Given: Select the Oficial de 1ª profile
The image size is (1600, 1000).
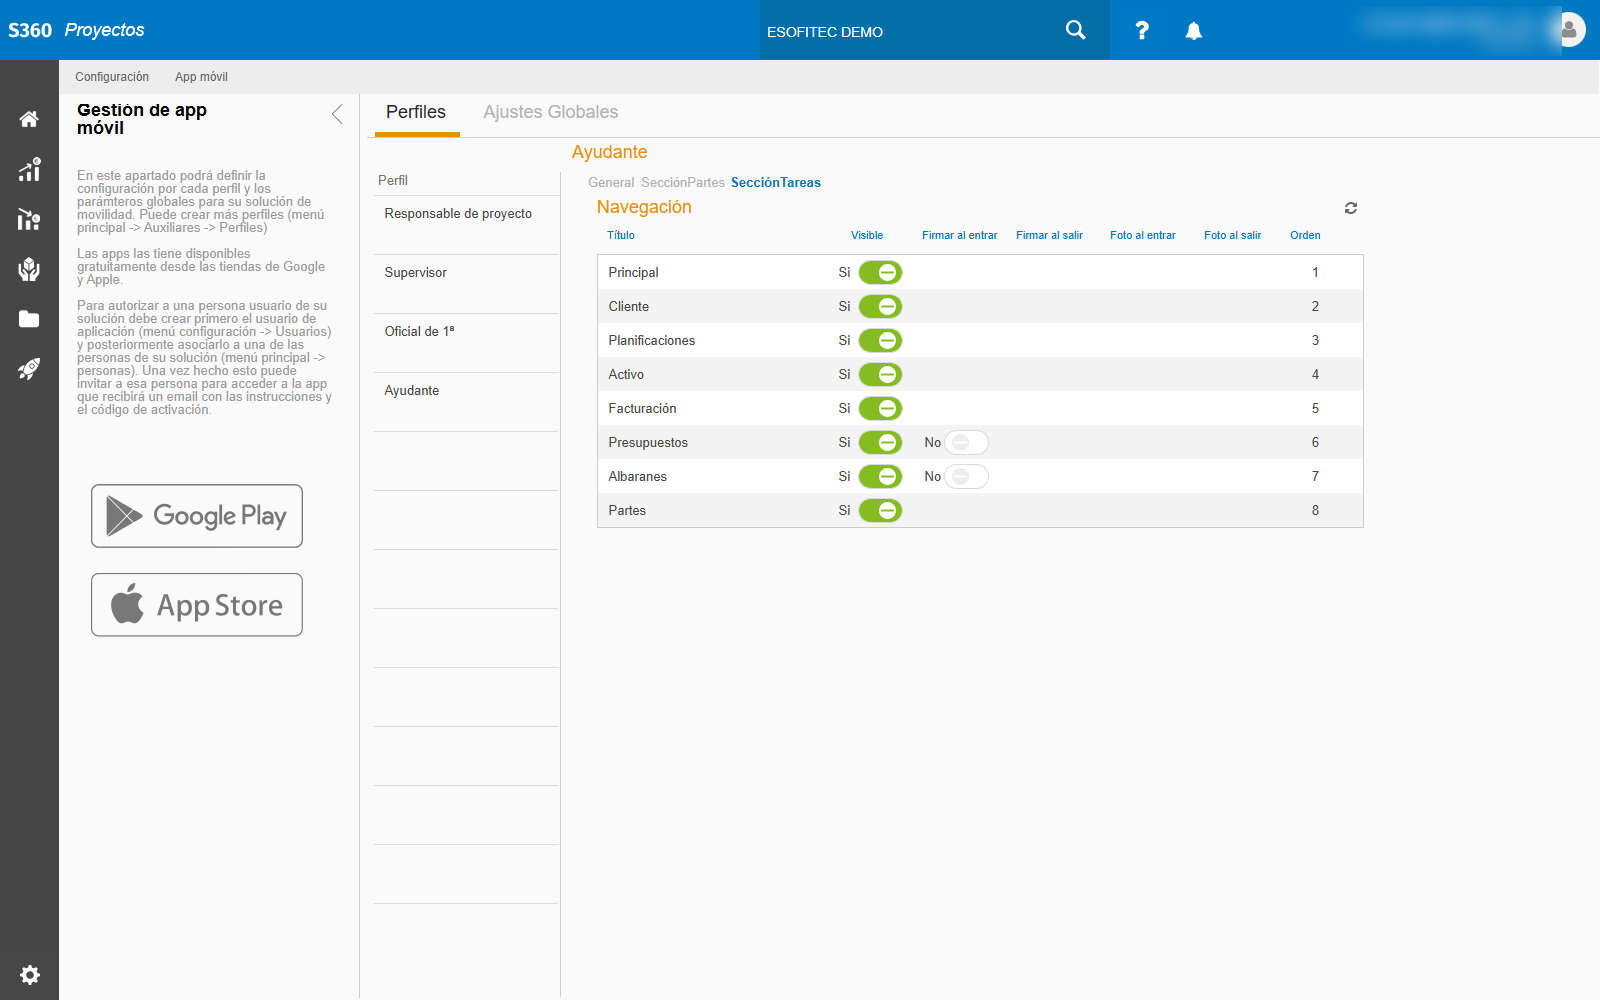Looking at the screenshot, I should pyautogui.click(x=466, y=343).
